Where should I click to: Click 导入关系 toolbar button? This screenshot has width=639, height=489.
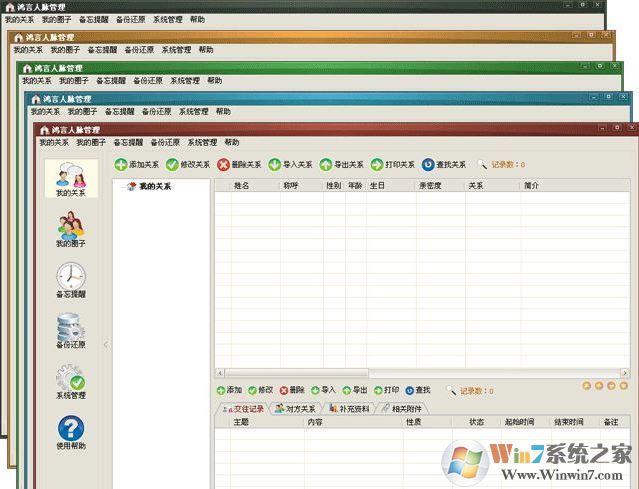coord(291,165)
